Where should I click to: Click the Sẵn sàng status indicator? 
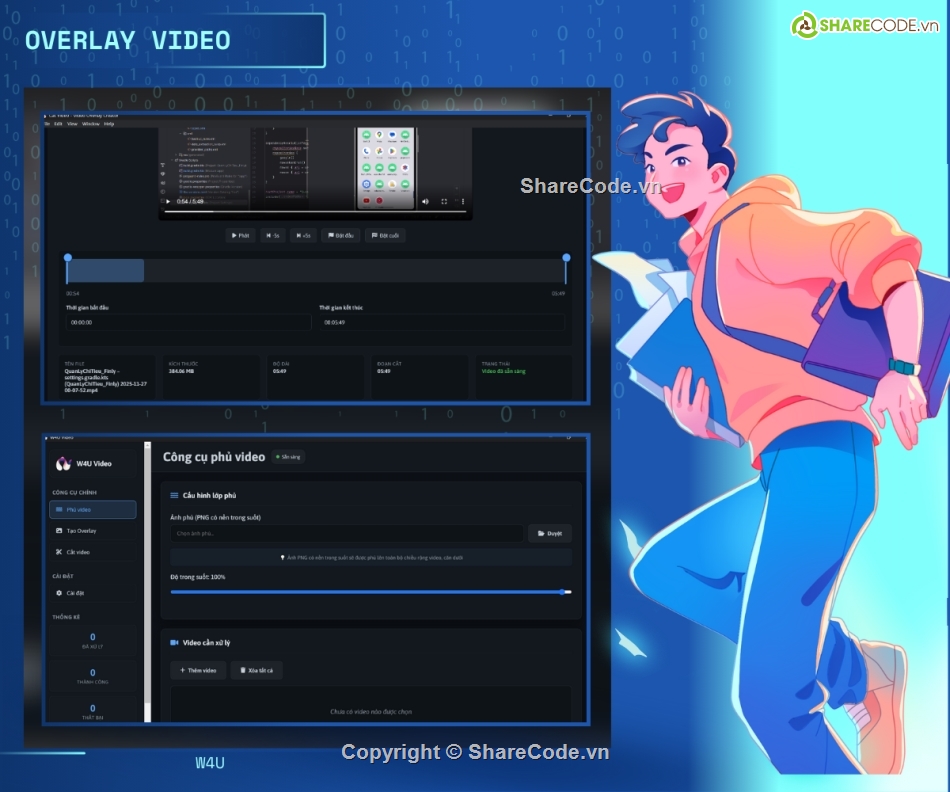(289, 456)
